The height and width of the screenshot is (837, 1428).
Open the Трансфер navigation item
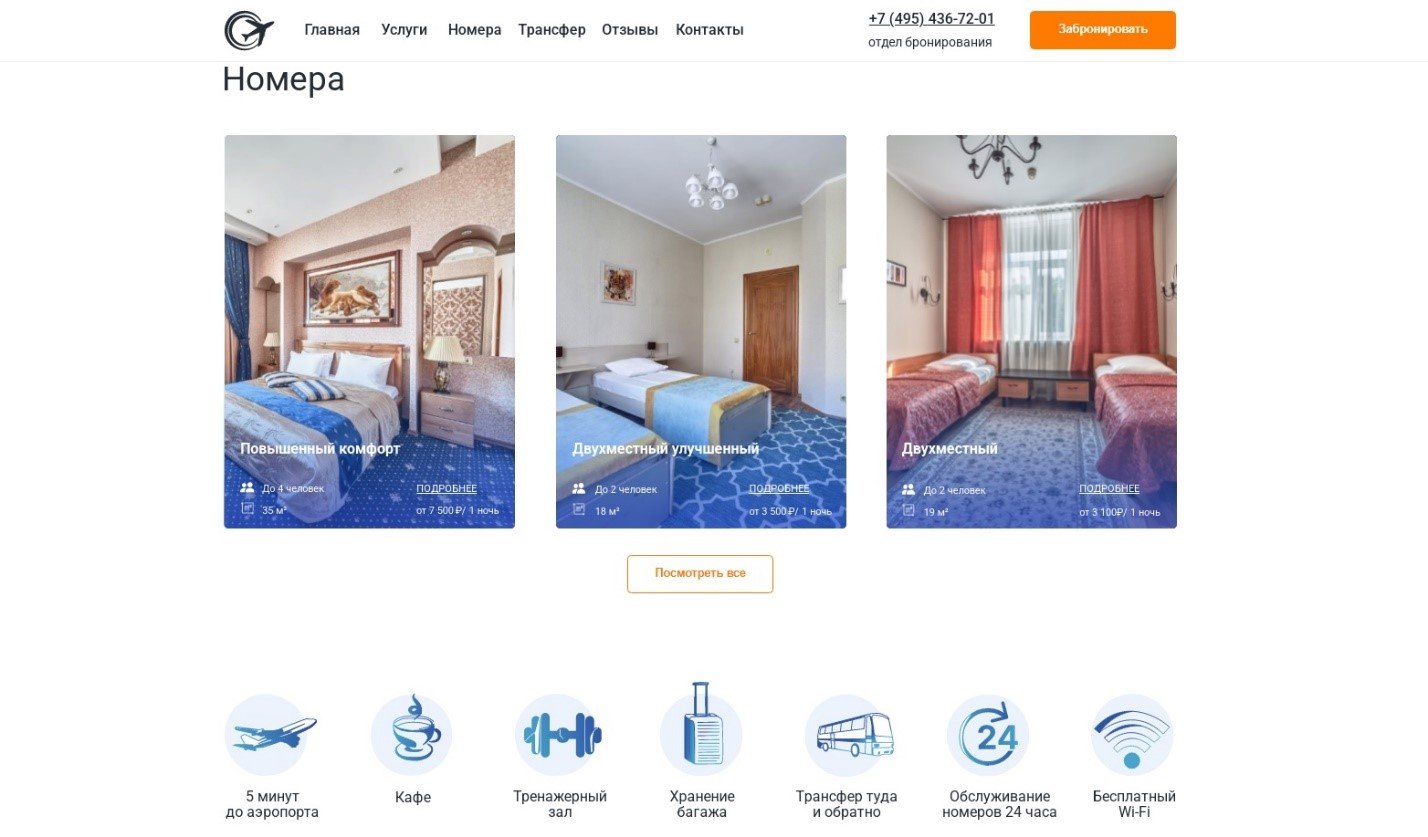(552, 30)
